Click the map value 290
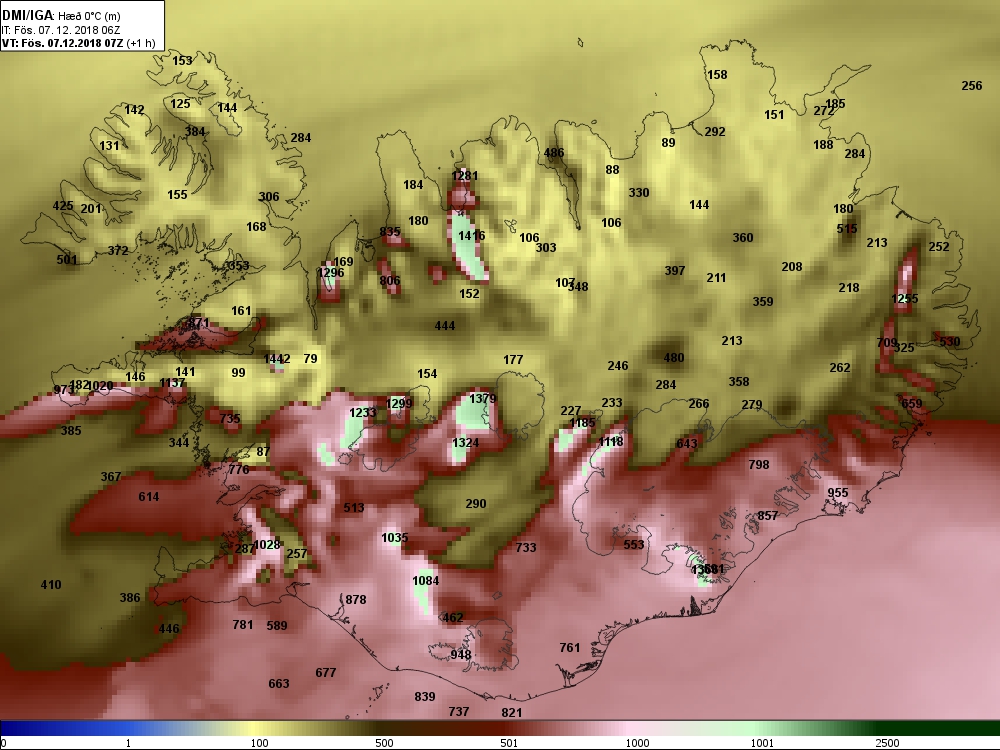 [x=476, y=504]
